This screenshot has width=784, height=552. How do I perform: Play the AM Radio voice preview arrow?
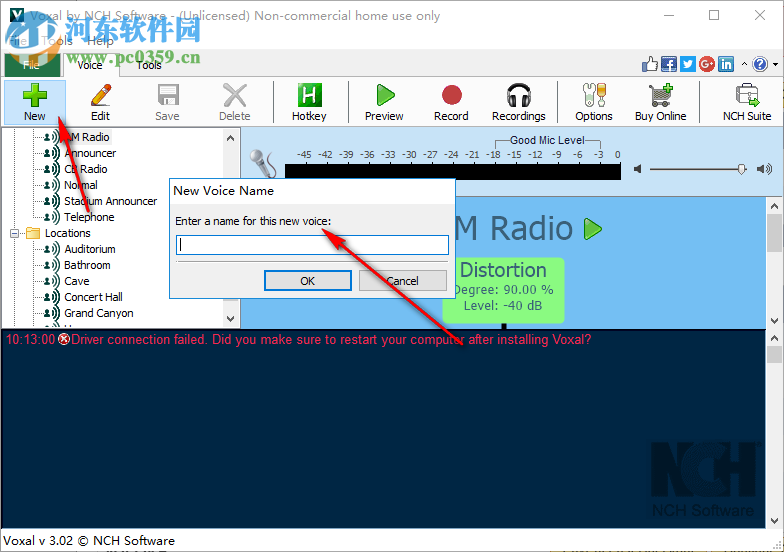[593, 229]
